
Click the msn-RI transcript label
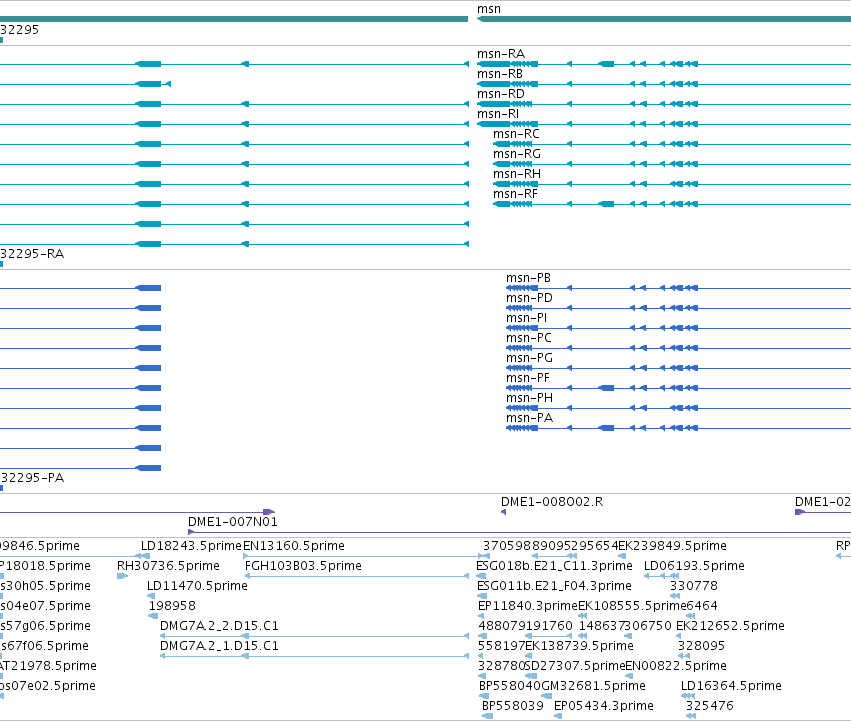[x=498, y=114]
